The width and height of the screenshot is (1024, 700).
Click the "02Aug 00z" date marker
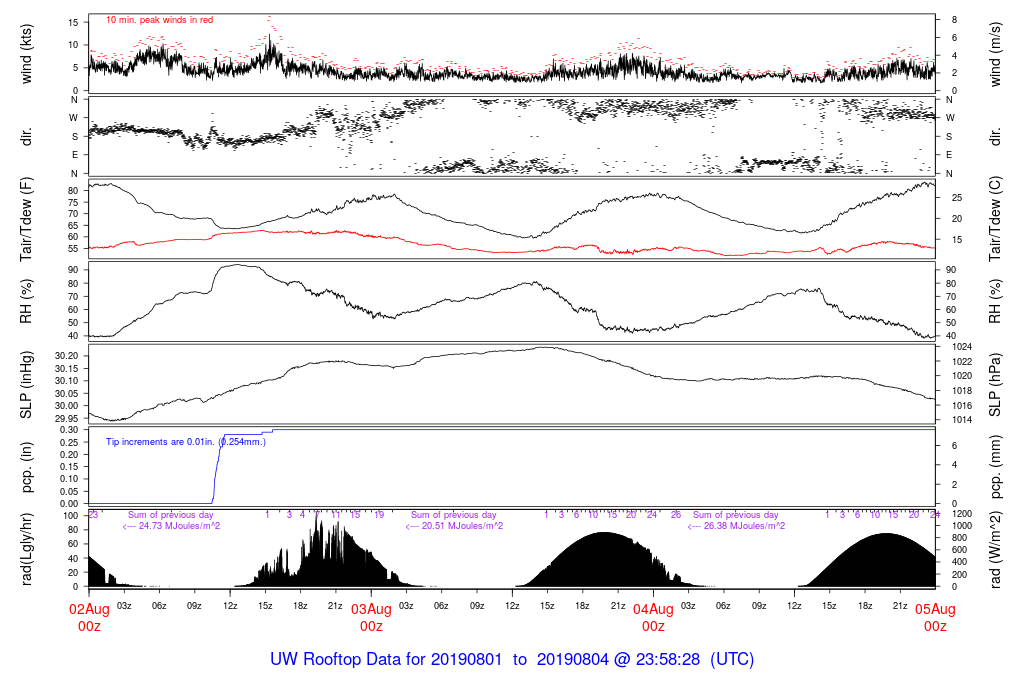point(90,617)
